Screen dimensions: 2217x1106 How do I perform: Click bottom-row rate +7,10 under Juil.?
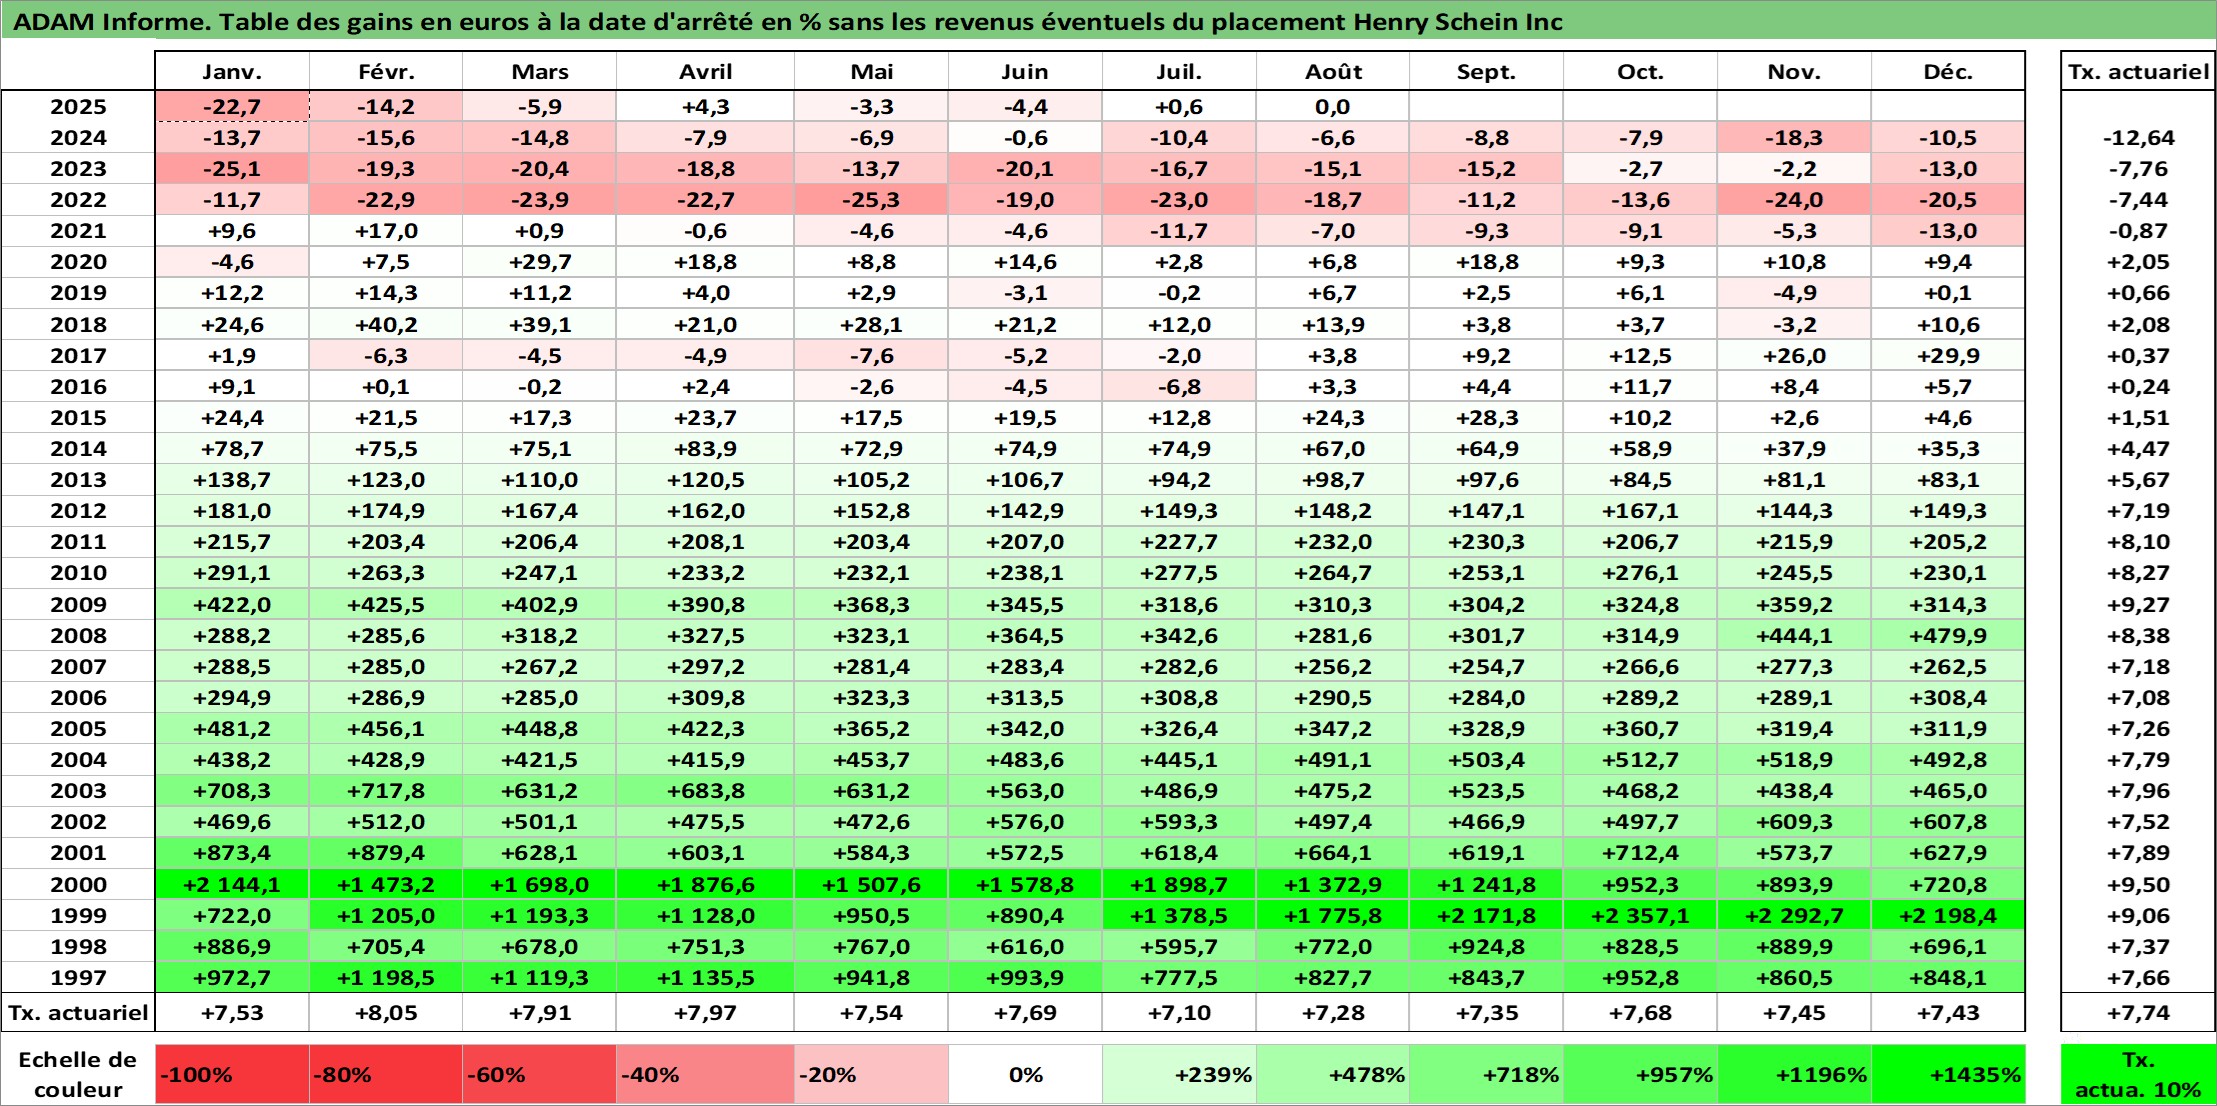tap(1179, 1012)
